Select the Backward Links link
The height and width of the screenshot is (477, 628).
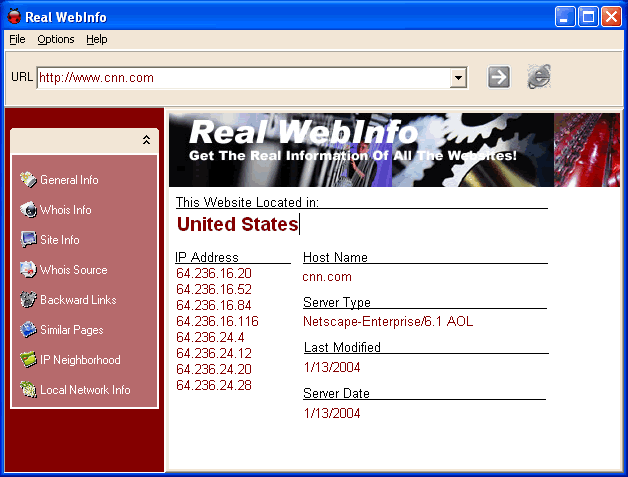point(78,300)
